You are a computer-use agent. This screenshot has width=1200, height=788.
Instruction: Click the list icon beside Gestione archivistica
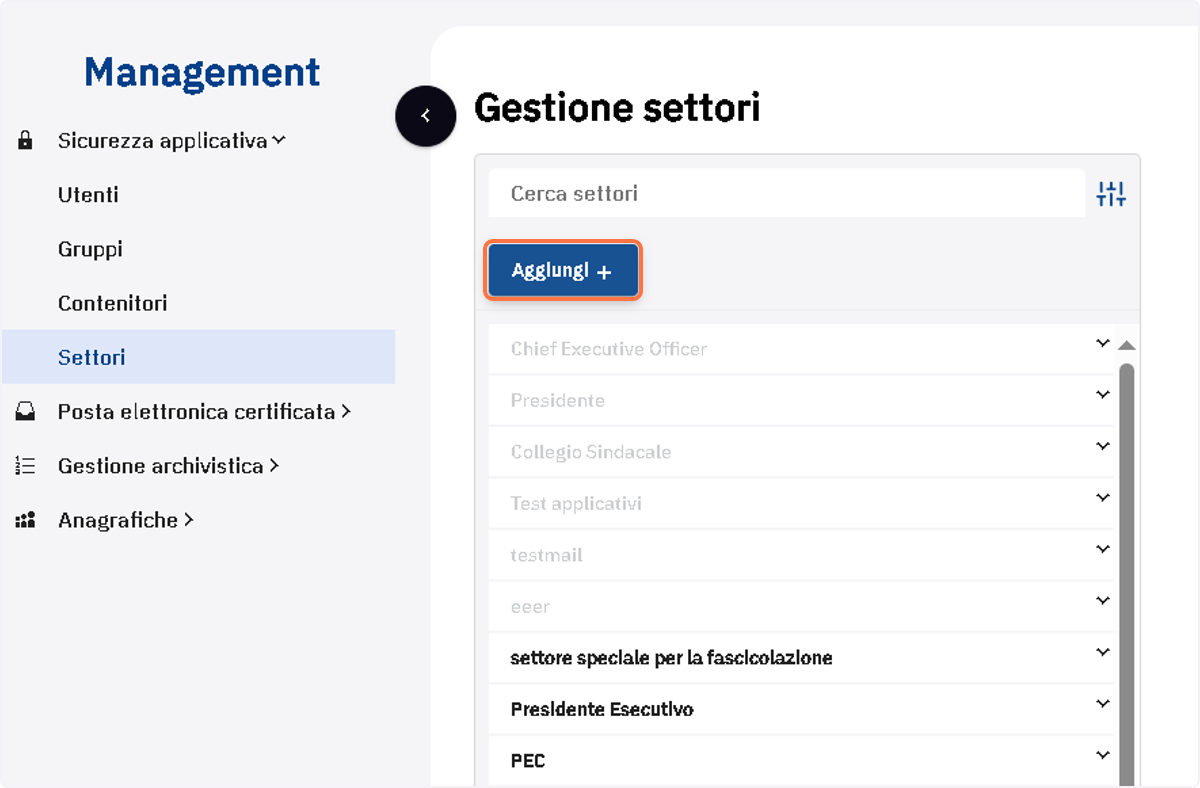[26, 465]
